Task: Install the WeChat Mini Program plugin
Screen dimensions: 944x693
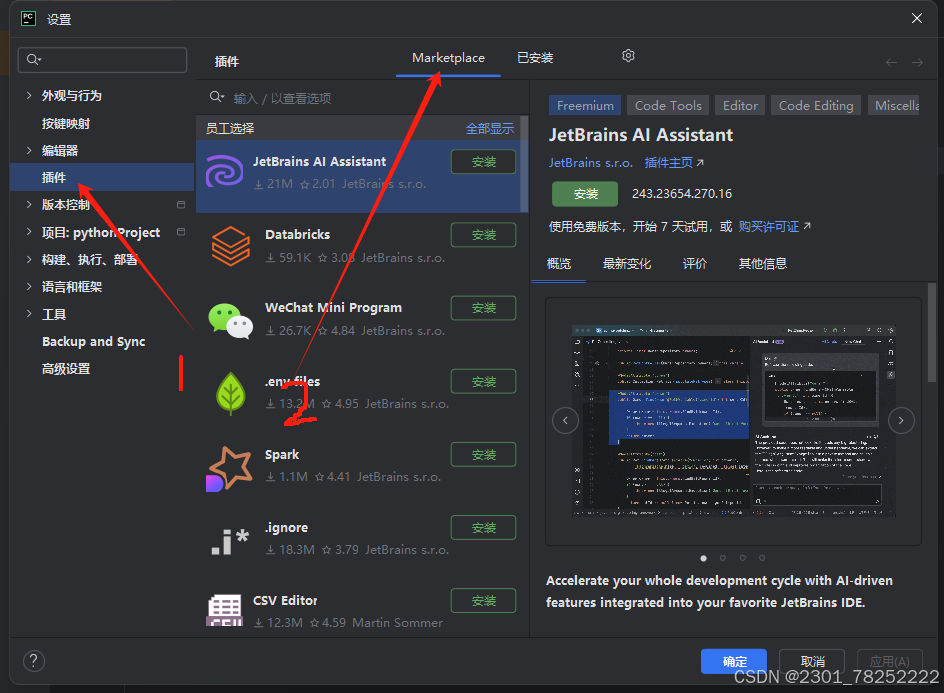Action: coord(483,308)
